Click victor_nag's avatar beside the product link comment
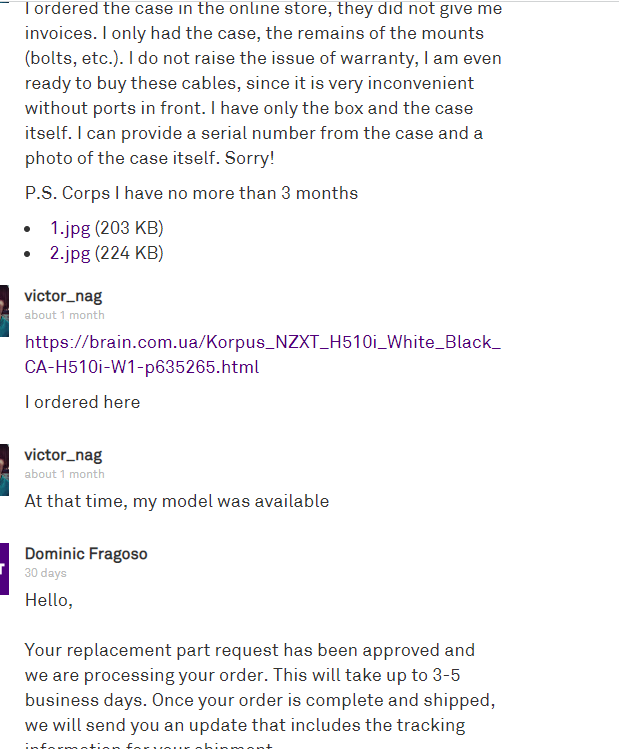 click(x=4, y=304)
